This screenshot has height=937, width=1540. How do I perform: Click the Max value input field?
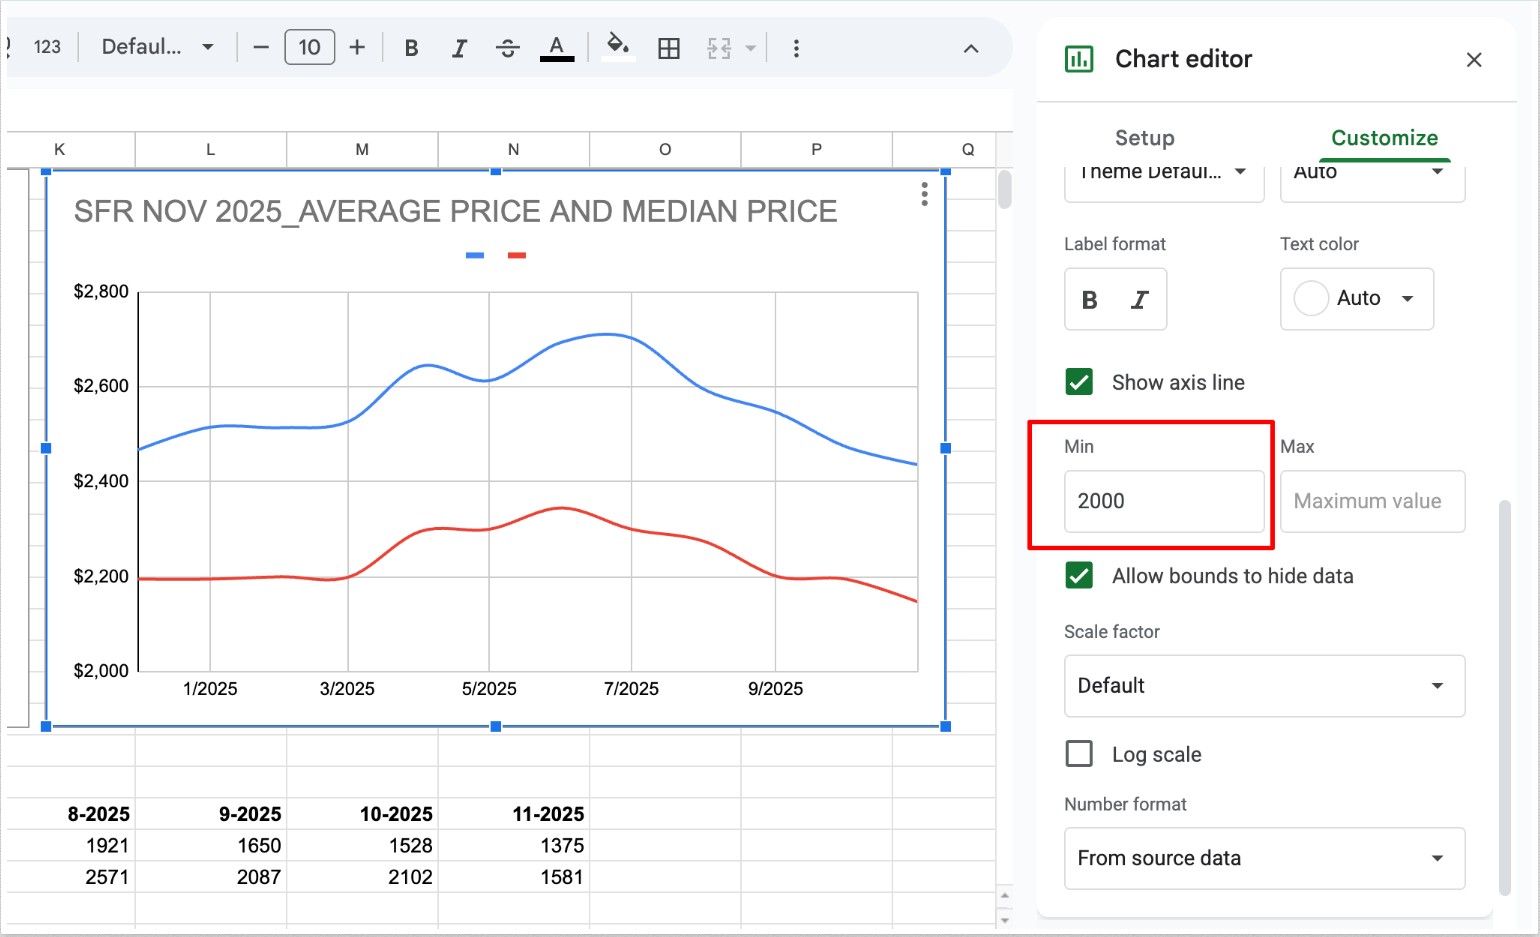point(1372,501)
